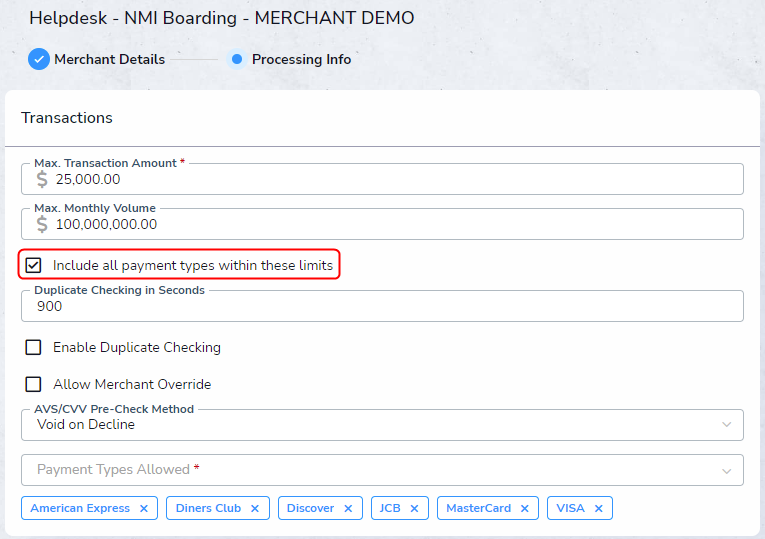Click the Diners Club chip label

tap(208, 508)
